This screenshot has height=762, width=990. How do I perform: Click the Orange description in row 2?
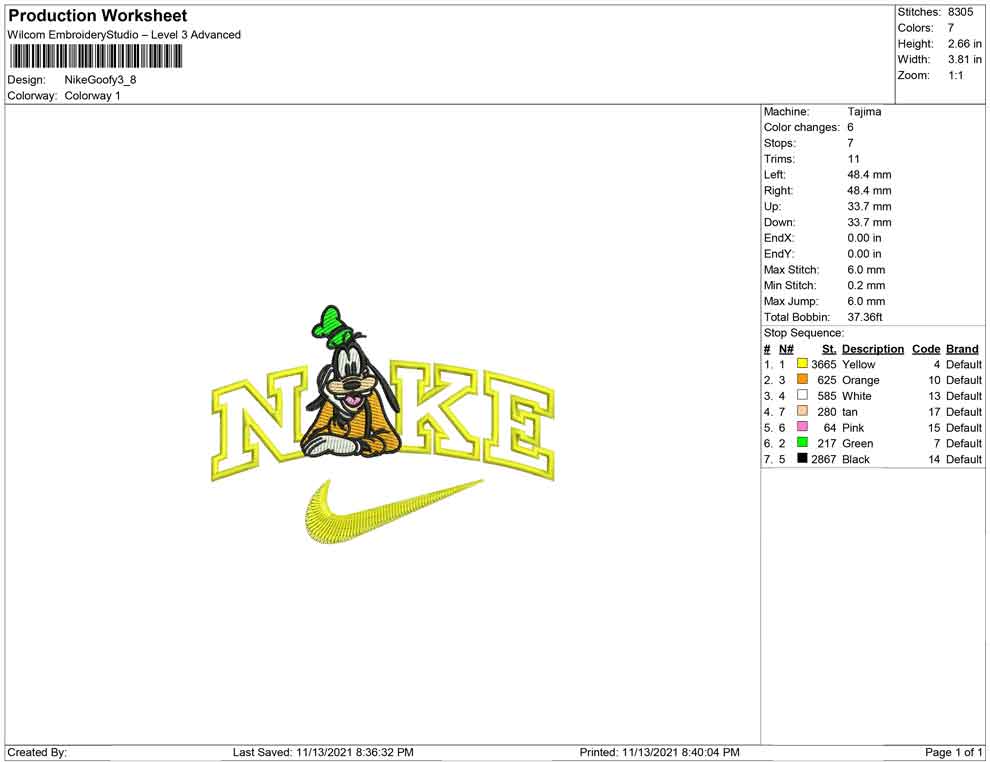(x=861, y=380)
